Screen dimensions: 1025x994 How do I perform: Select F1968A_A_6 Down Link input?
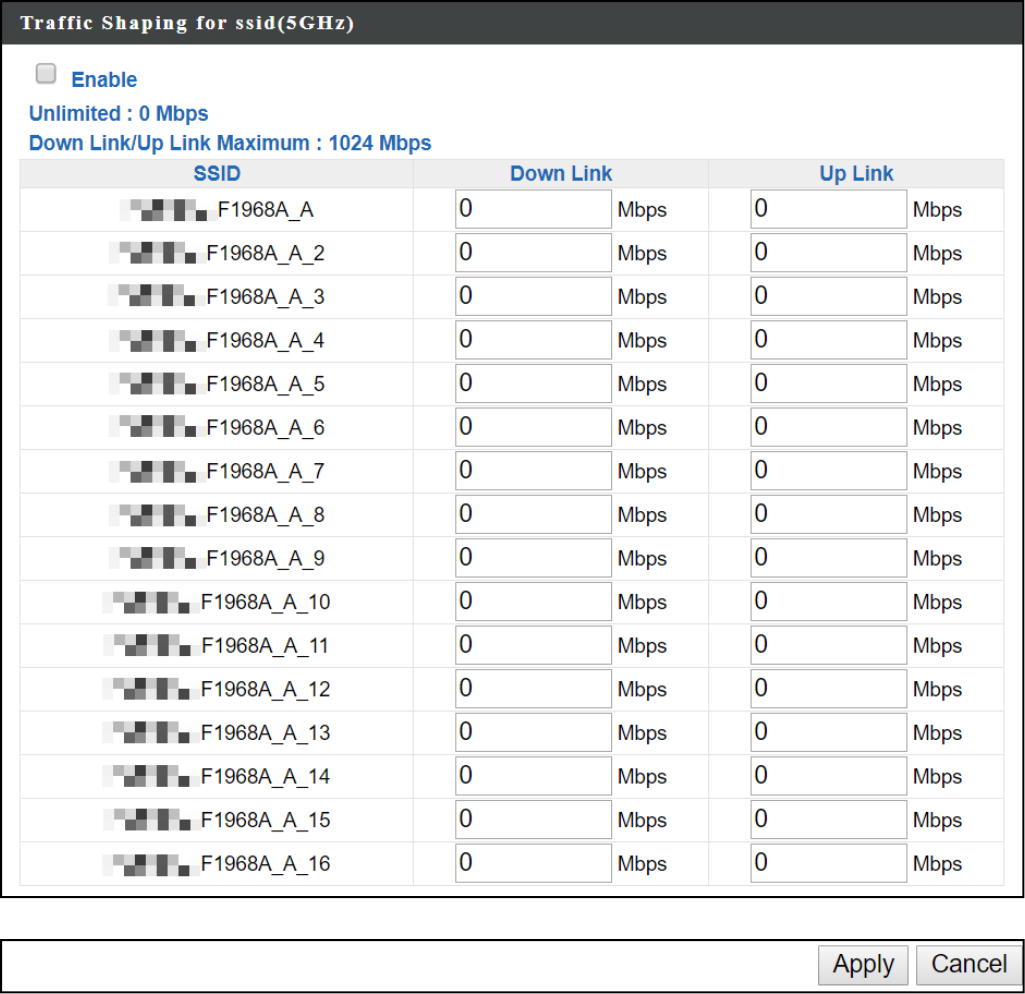click(x=533, y=427)
